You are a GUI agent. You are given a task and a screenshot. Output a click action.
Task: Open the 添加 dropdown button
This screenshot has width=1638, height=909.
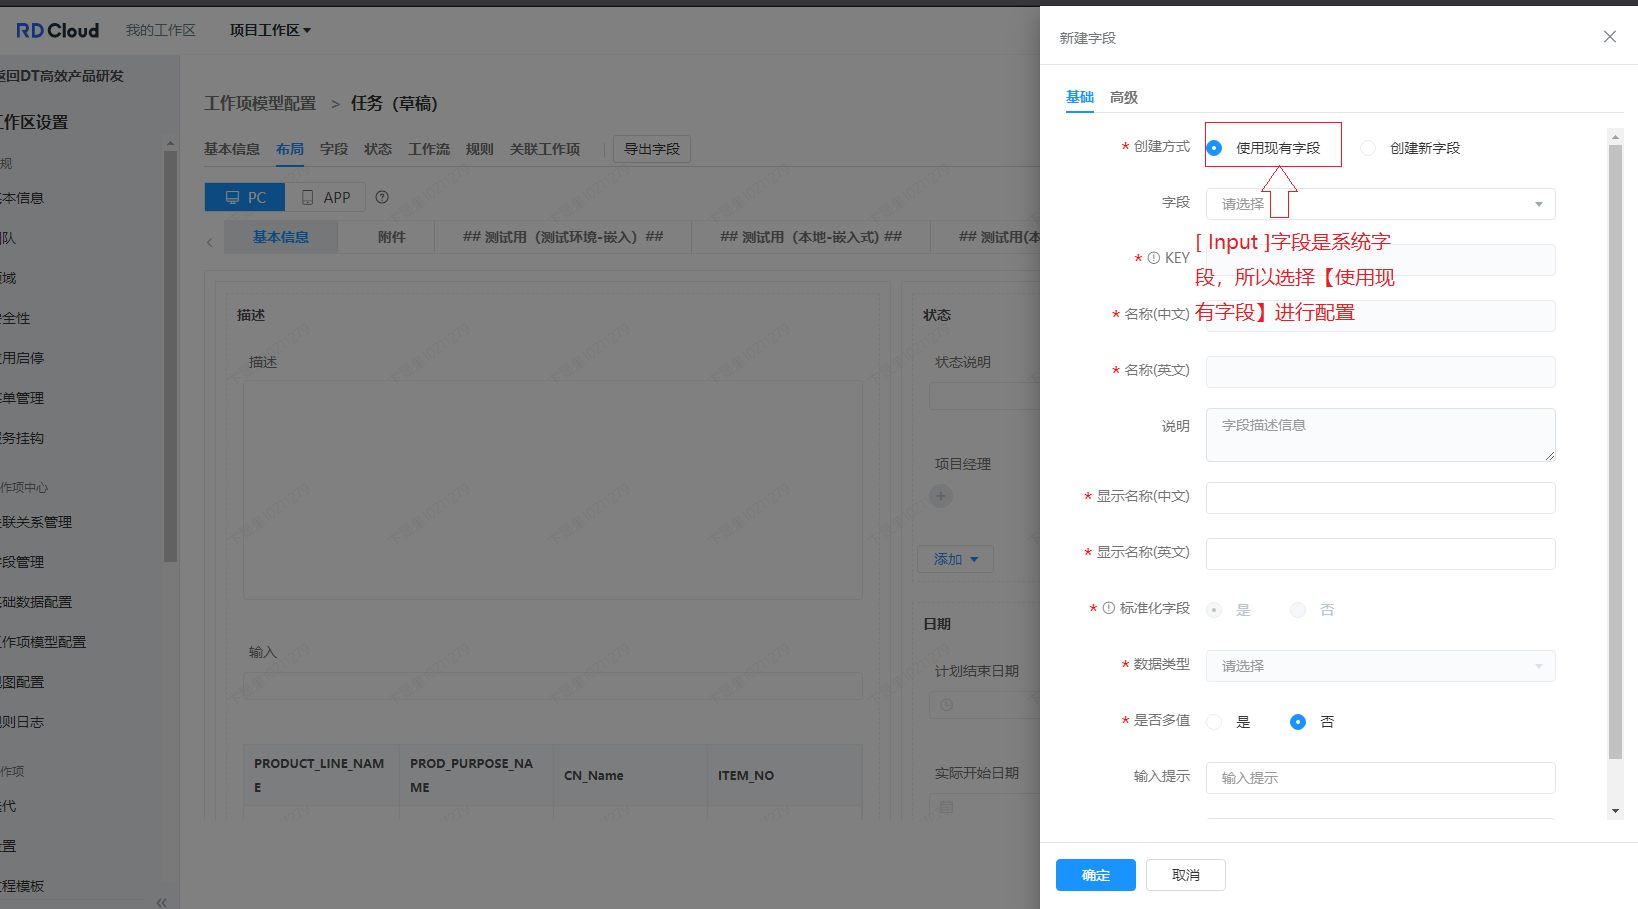pyautogui.click(x=955, y=559)
